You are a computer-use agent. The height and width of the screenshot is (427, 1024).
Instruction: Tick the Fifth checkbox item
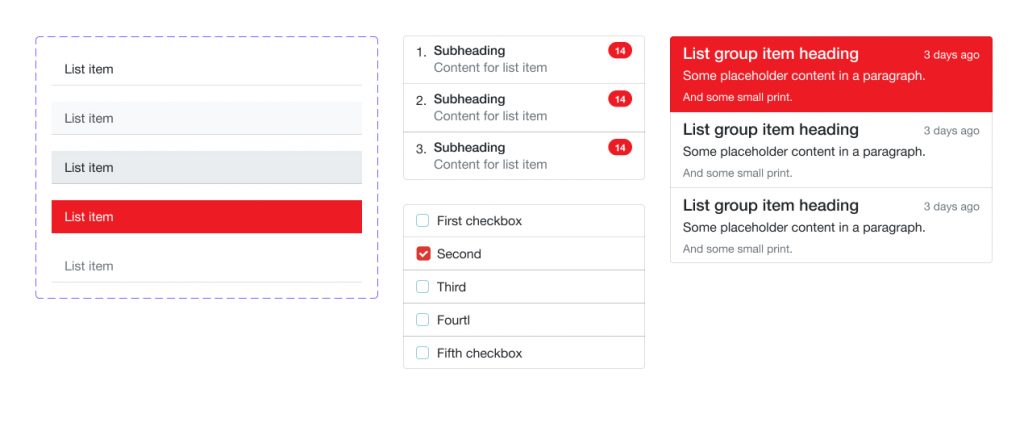tap(423, 353)
